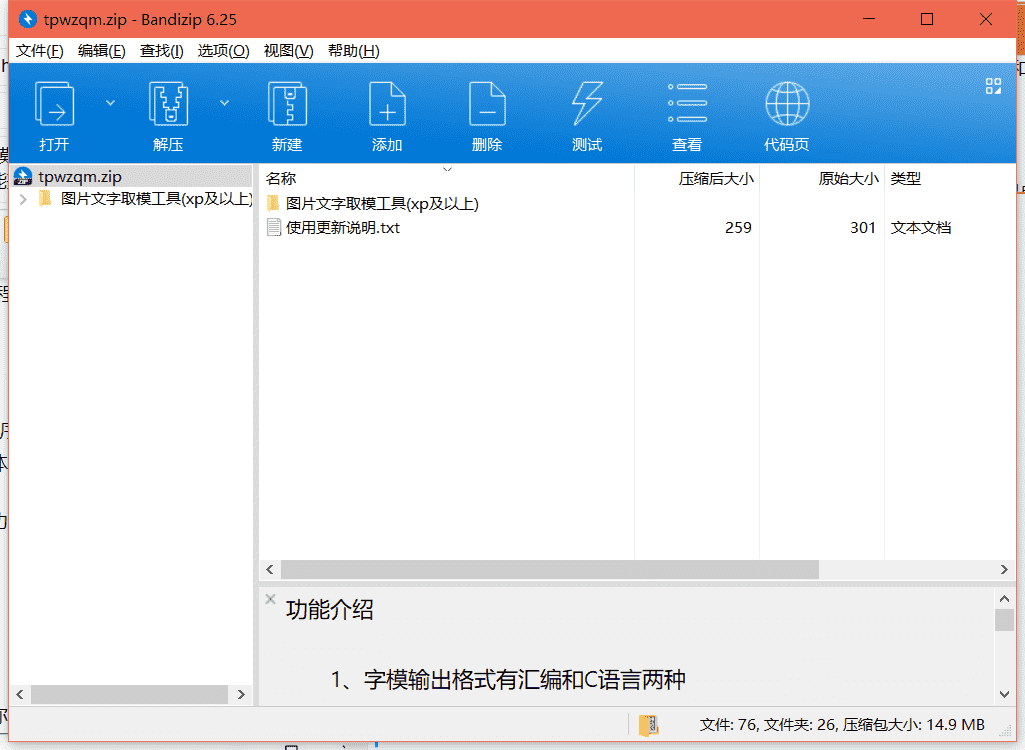Screen dimensions: 1025x750
Task: Click the View (查看) list icon
Action: tap(687, 103)
